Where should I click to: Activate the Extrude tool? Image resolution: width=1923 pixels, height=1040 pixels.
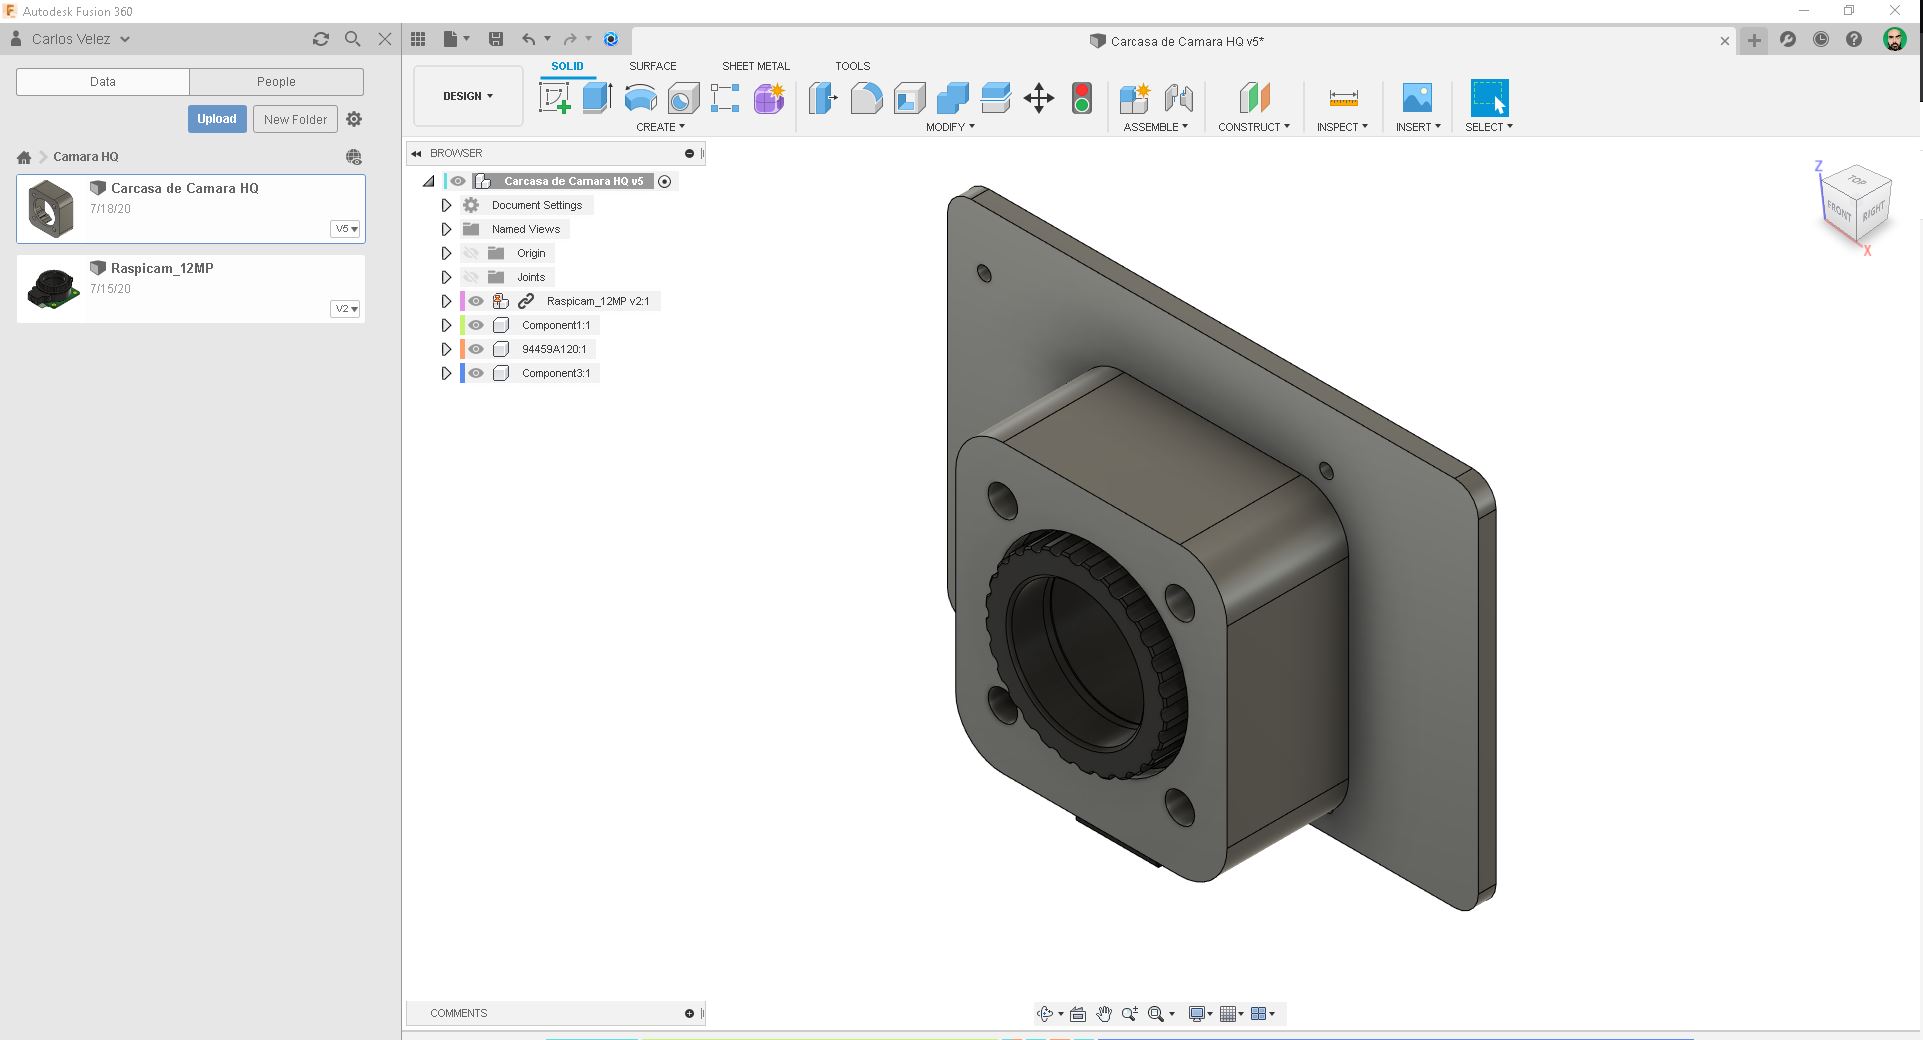[597, 98]
